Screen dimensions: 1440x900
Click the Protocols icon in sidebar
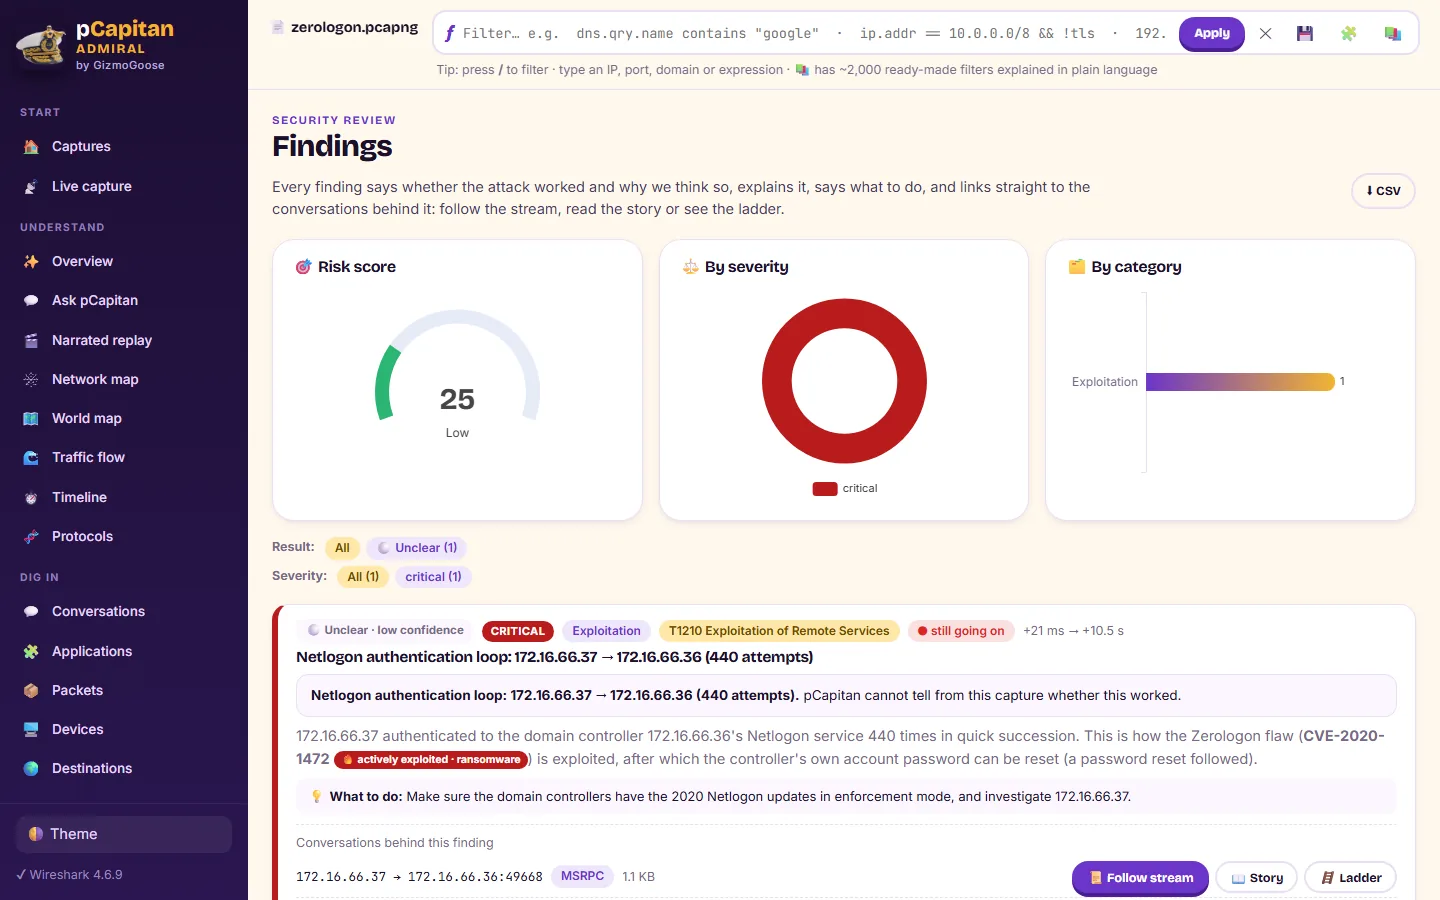click(x=31, y=536)
